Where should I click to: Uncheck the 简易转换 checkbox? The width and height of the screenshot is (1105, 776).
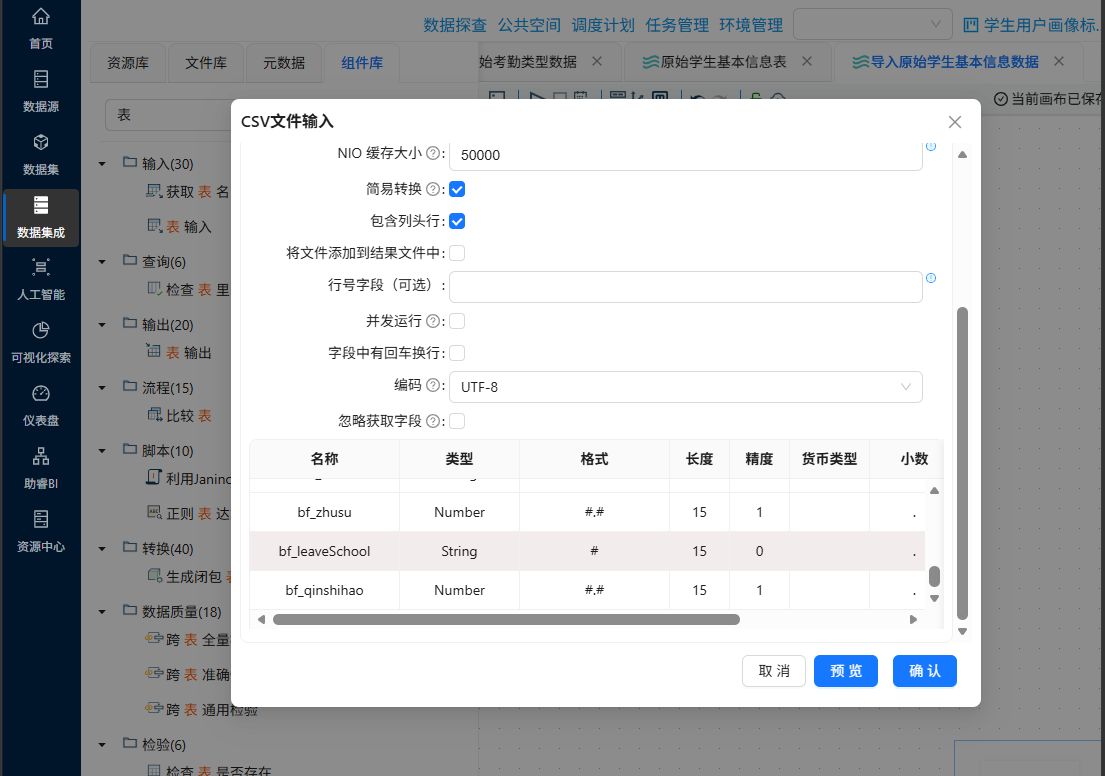click(x=457, y=189)
